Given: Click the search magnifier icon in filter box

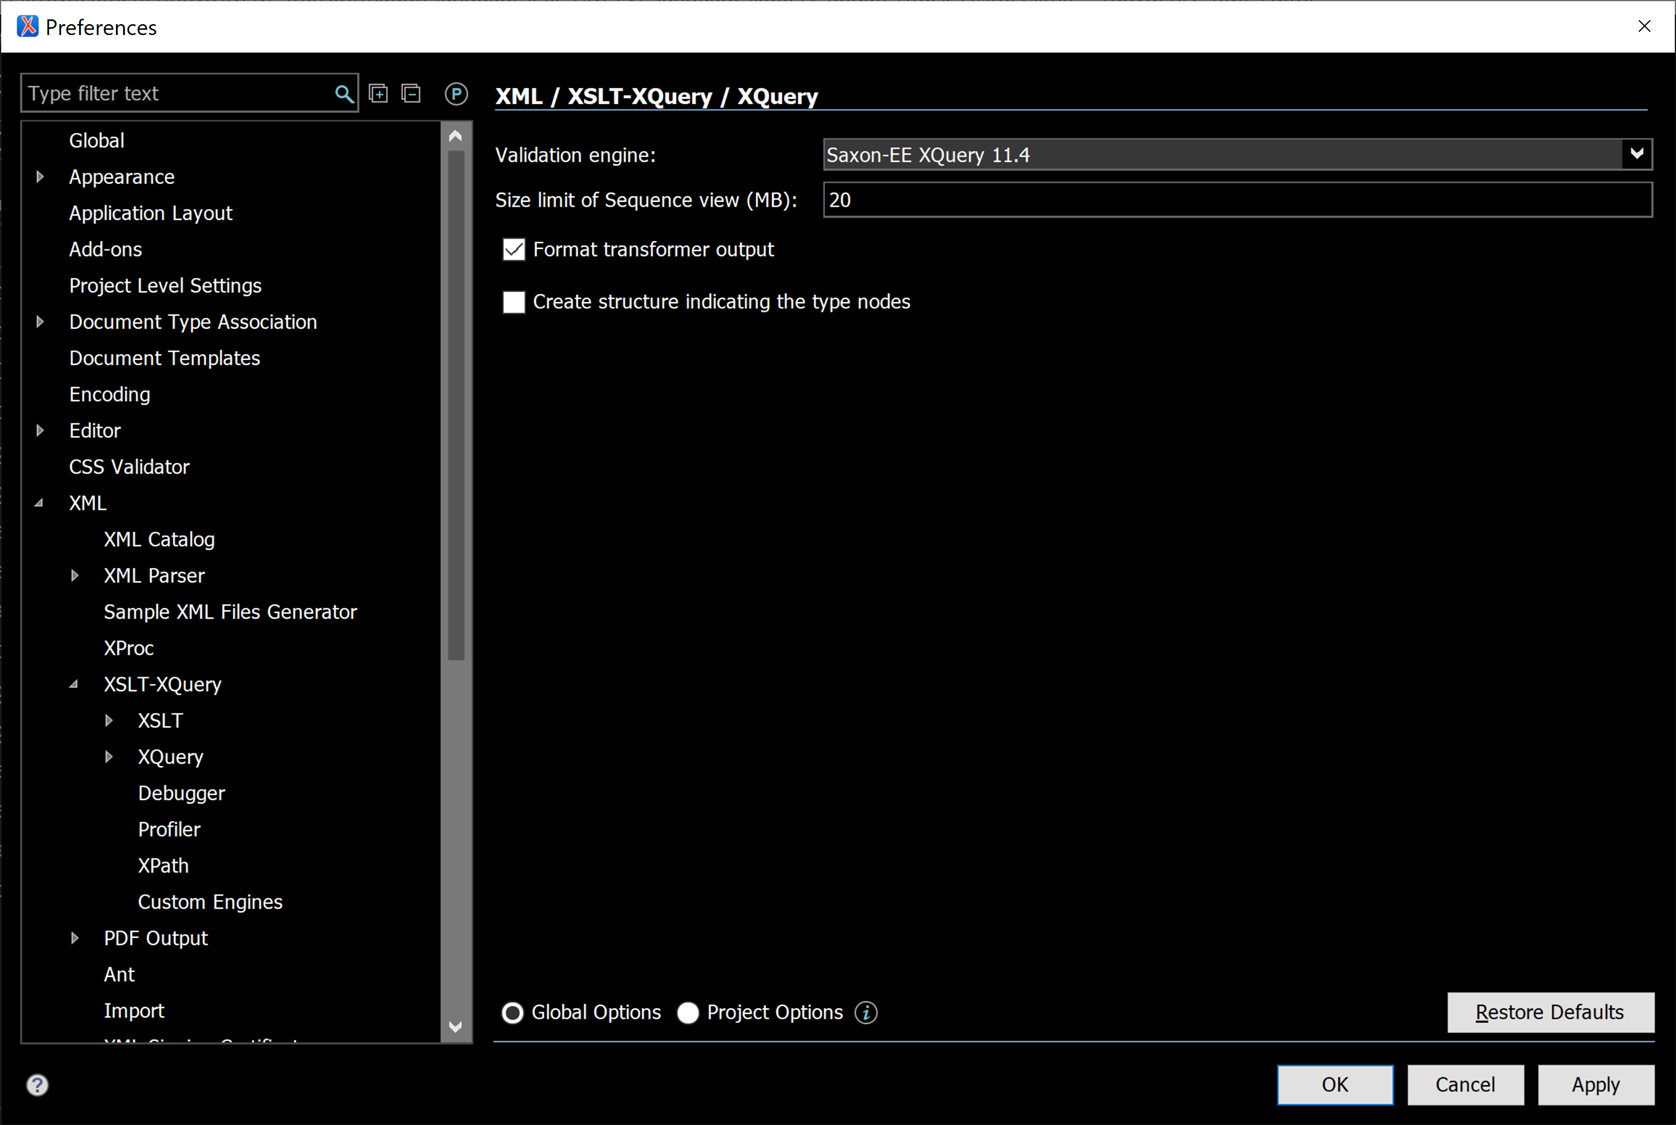Looking at the screenshot, I should [343, 94].
